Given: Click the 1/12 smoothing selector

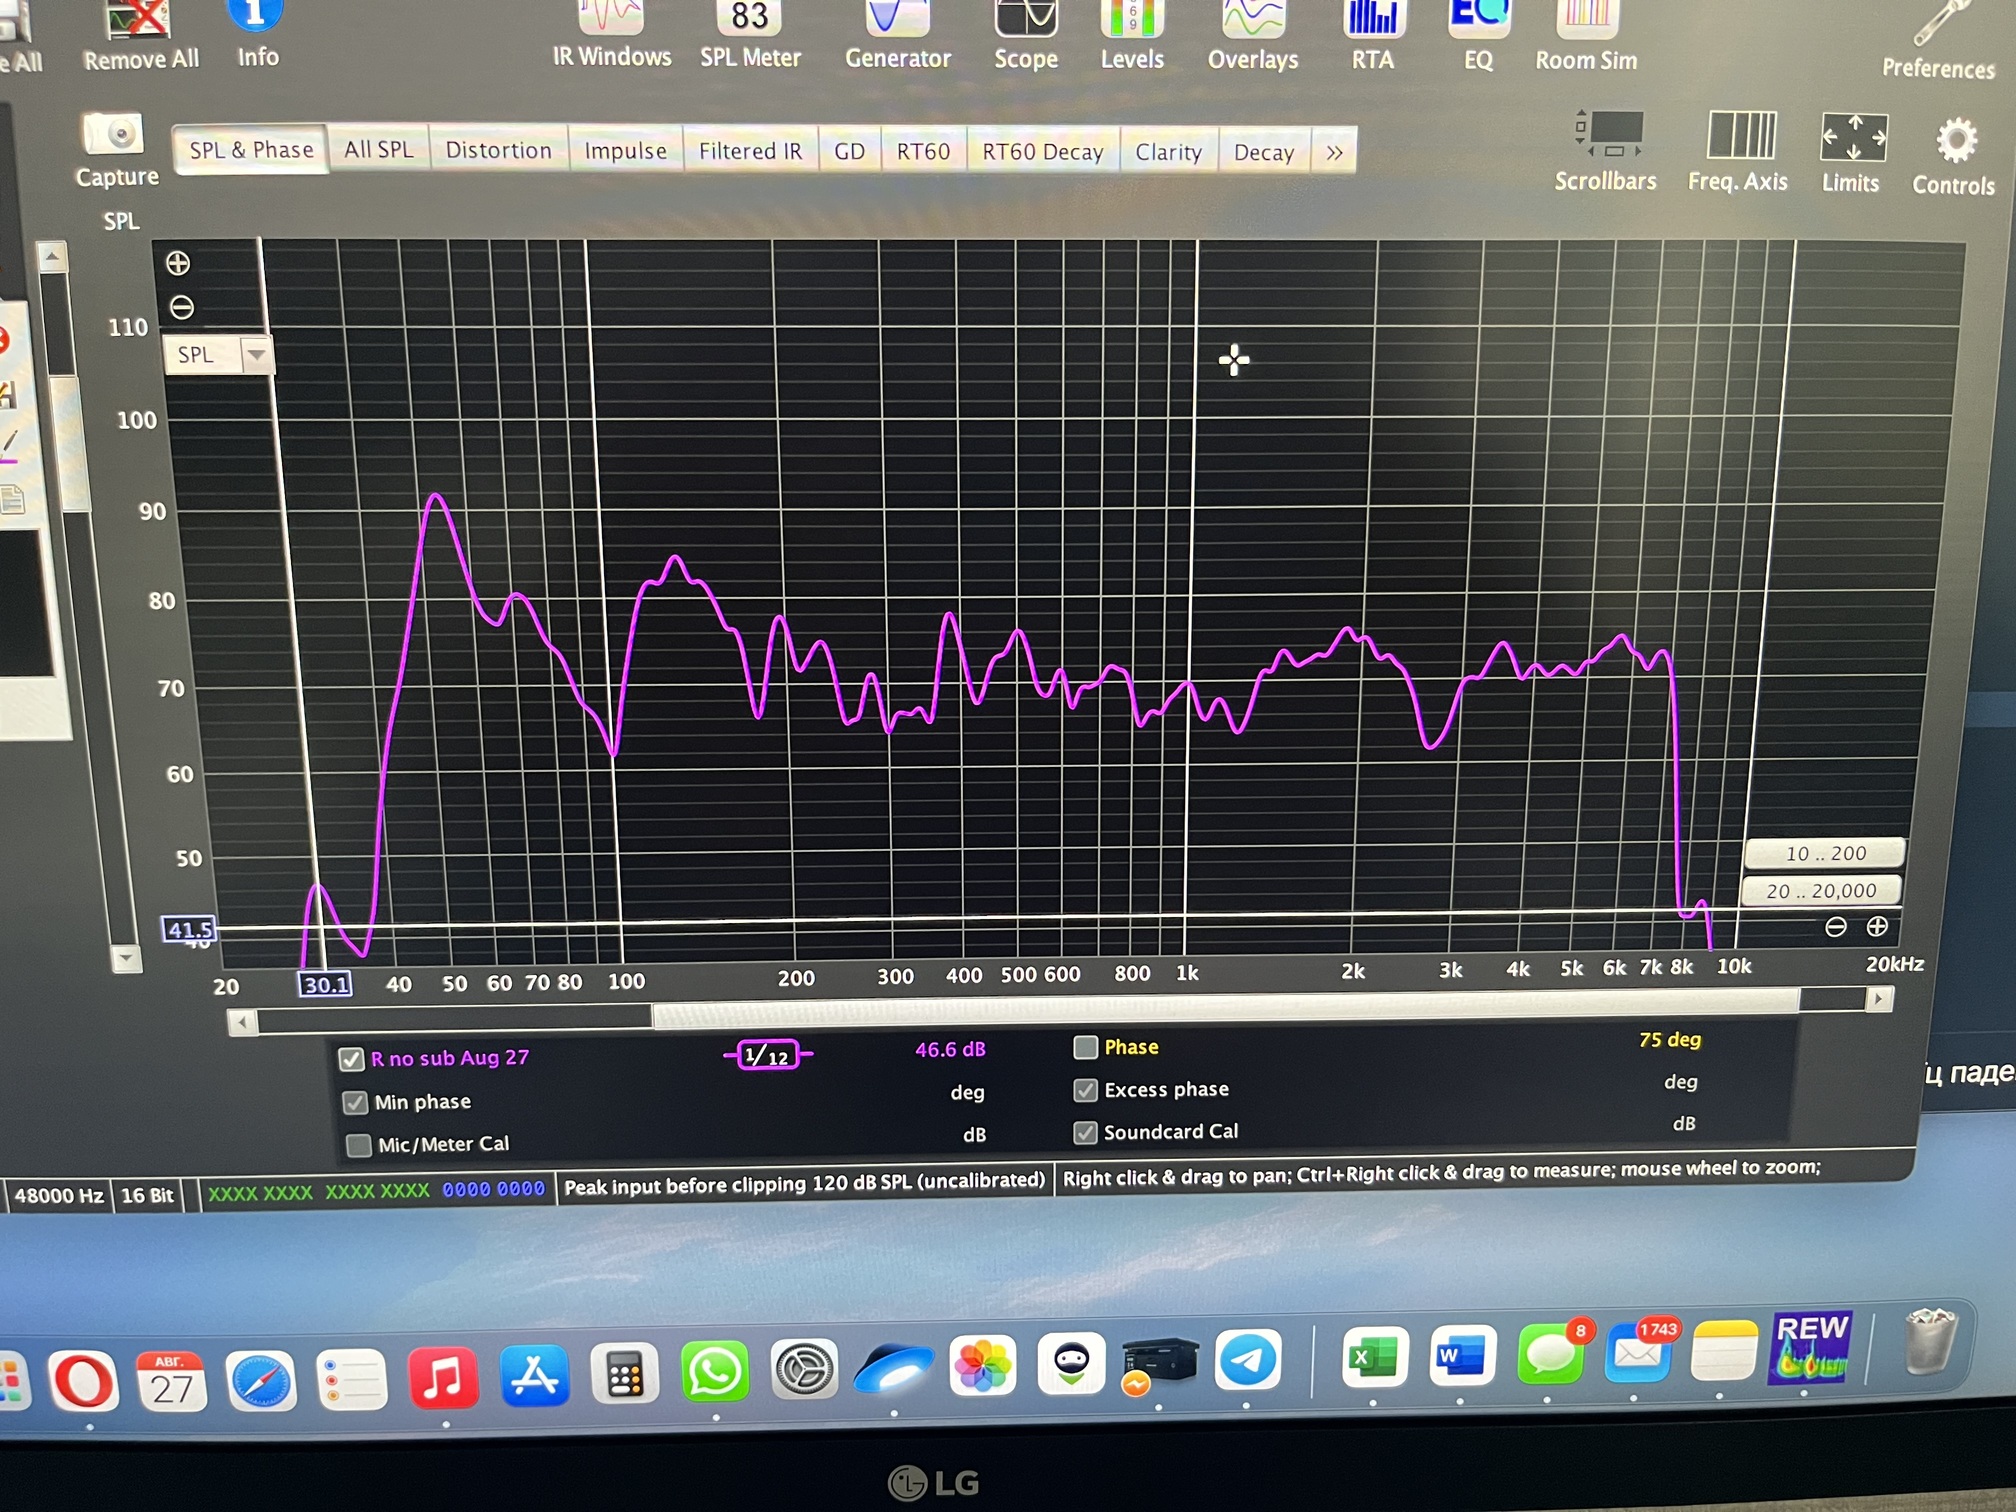Looking at the screenshot, I should (767, 1055).
